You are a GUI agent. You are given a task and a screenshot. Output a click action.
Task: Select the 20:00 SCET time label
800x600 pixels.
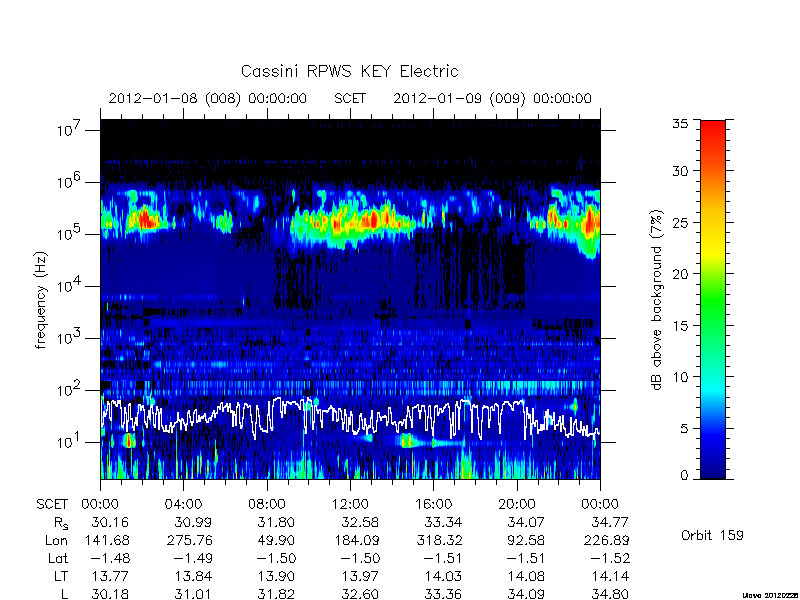(x=517, y=505)
